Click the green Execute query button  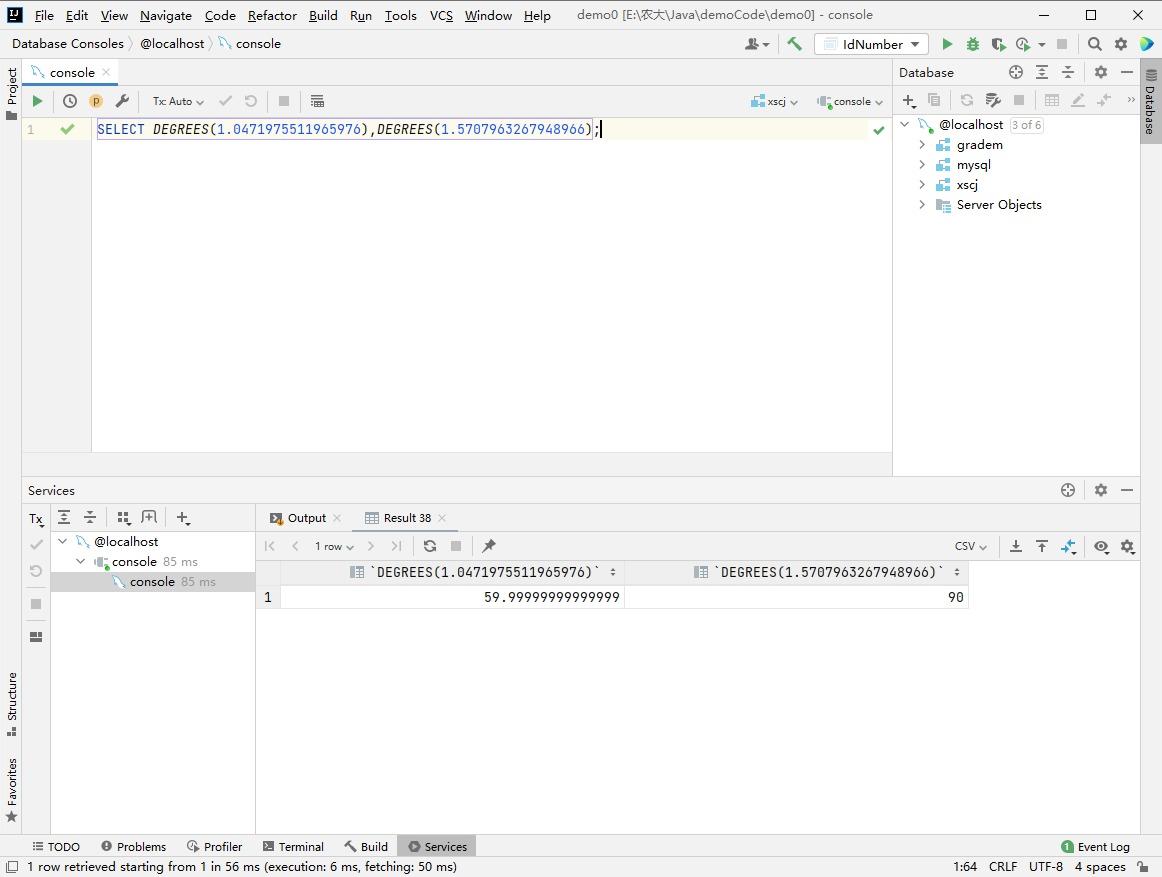(37, 101)
